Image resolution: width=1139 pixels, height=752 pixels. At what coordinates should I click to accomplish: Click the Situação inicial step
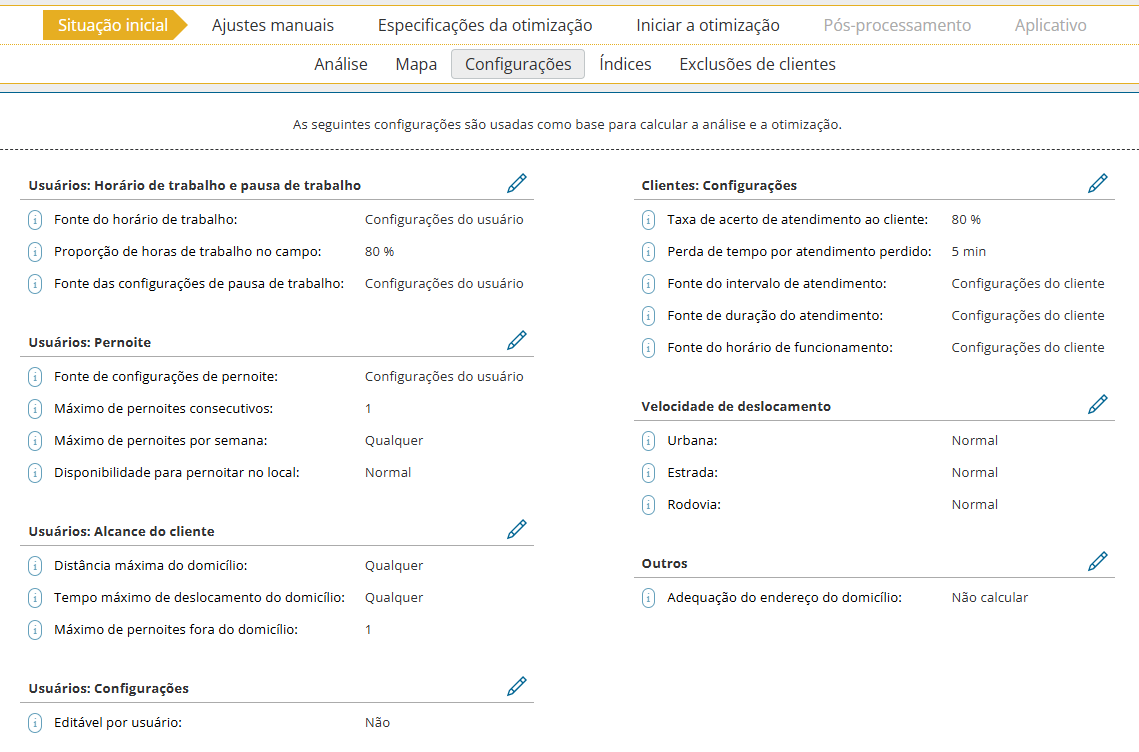112,25
